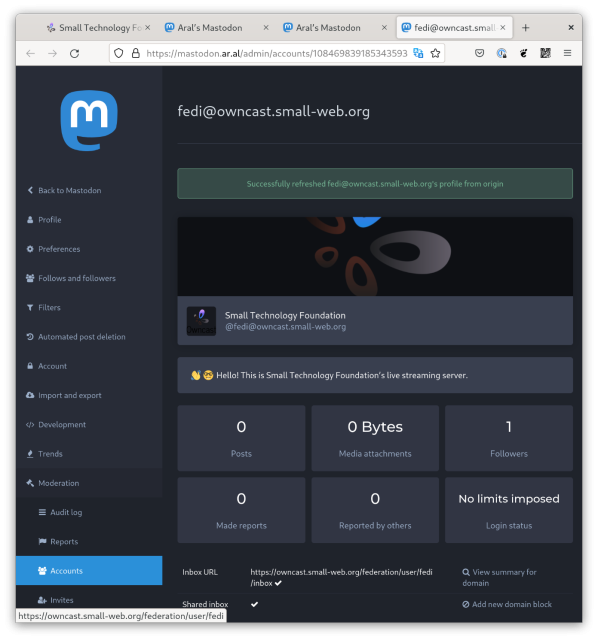Click the QR code extension icon

click(x=545, y=53)
